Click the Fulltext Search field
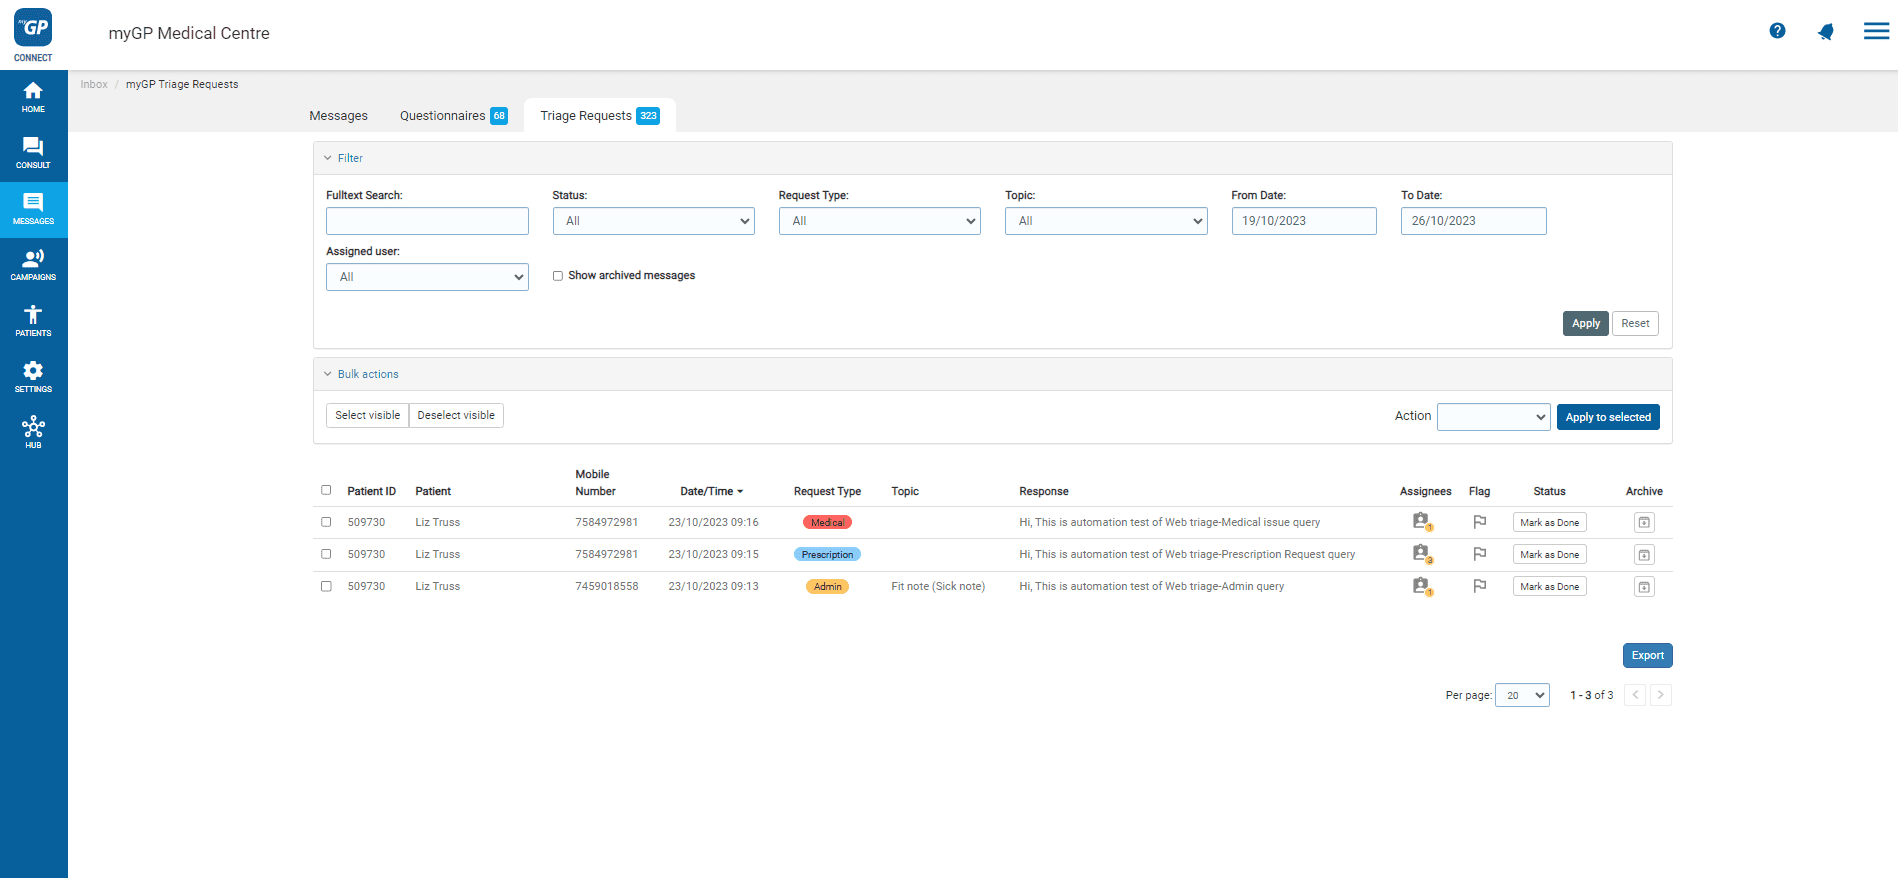Image resolution: width=1898 pixels, height=878 pixels. coord(427,221)
